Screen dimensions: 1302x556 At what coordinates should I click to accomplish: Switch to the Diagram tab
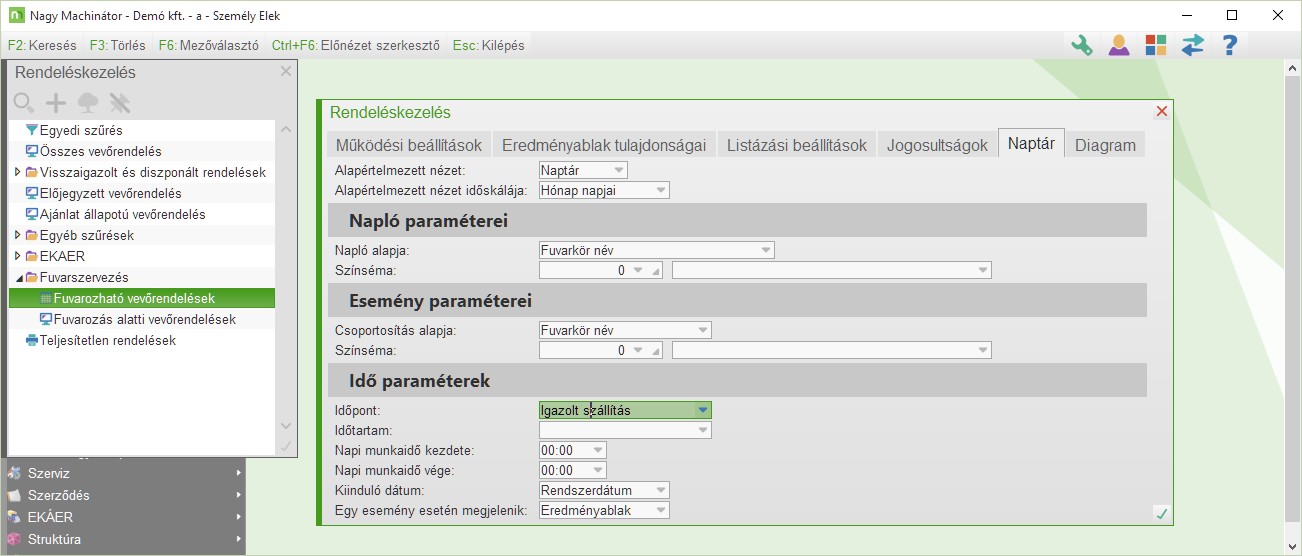(x=1105, y=144)
